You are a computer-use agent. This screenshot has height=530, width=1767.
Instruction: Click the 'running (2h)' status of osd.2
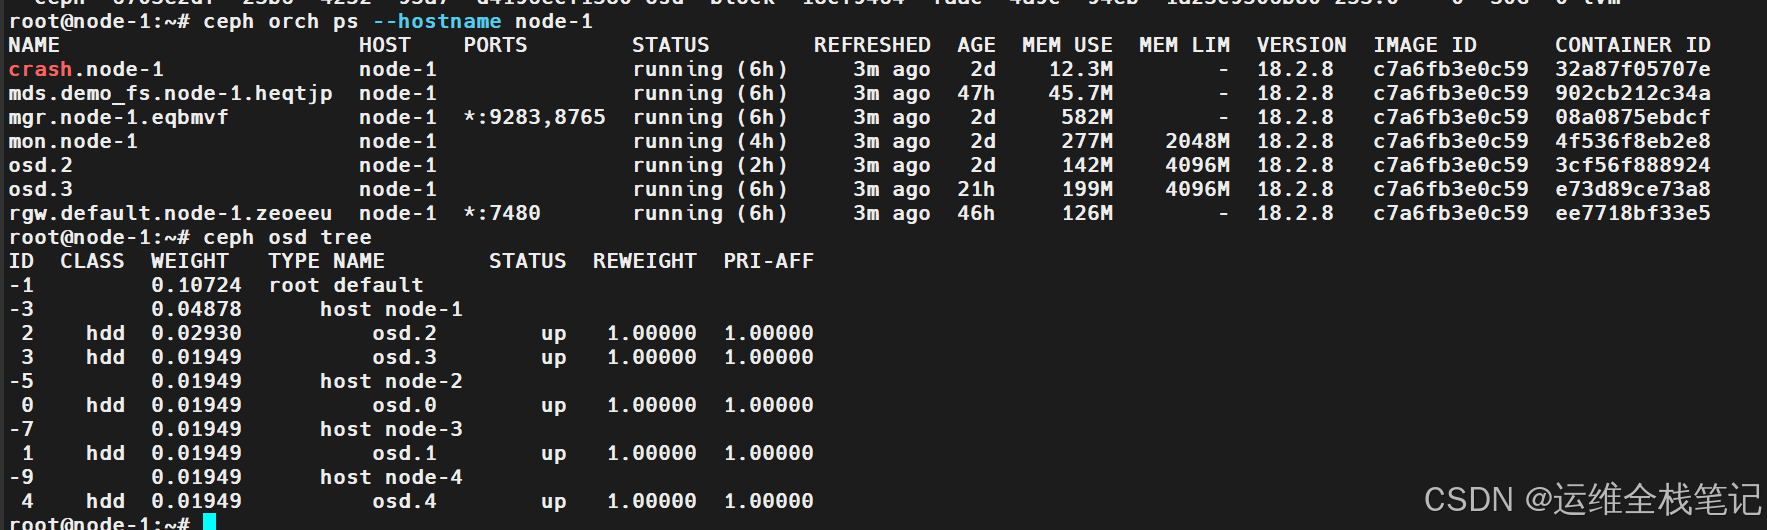710,165
